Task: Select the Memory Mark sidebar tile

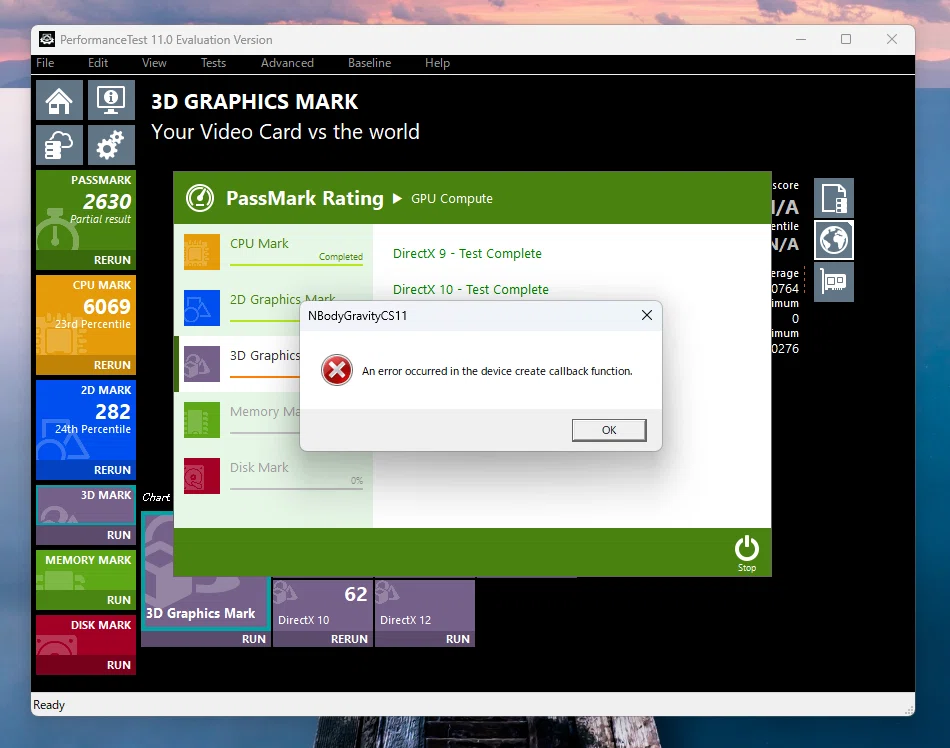Action: click(x=86, y=570)
